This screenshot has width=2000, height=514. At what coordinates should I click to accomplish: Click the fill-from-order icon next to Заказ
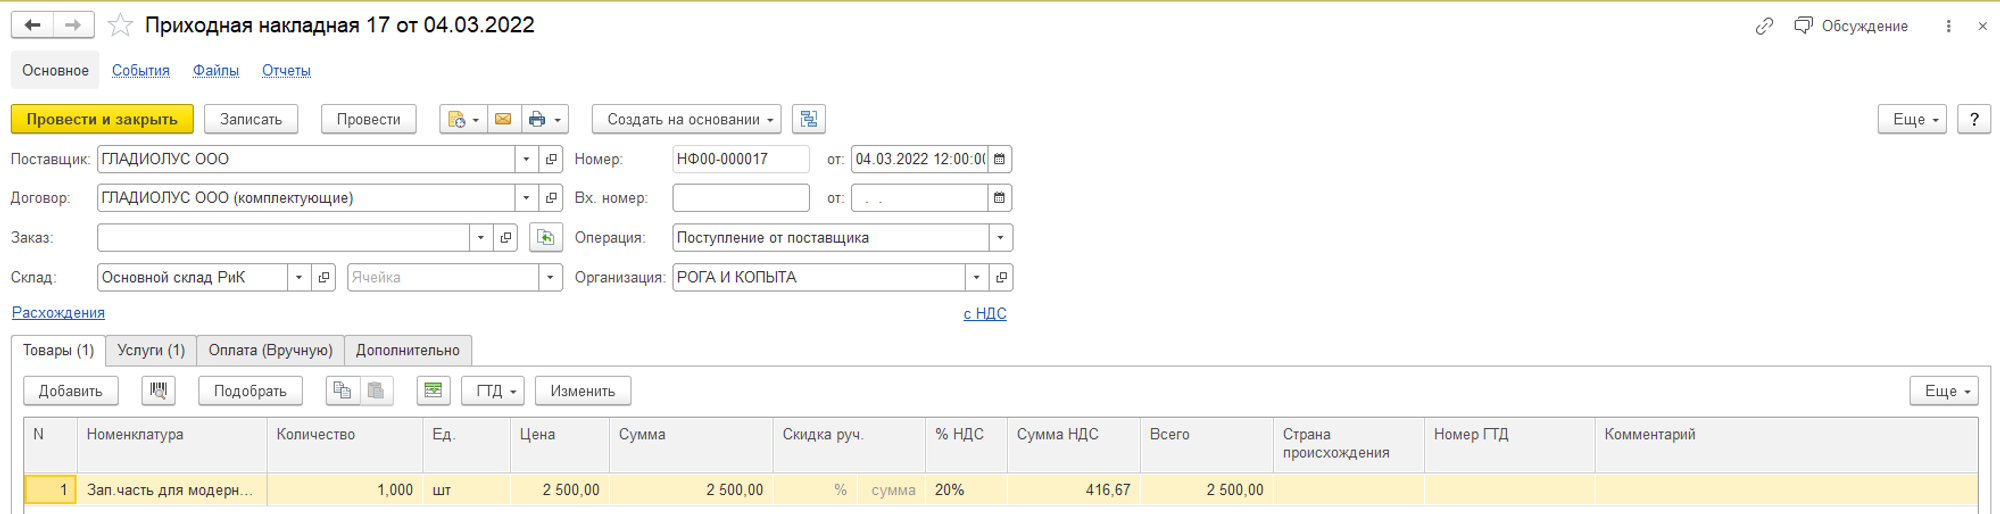point(545,238)
